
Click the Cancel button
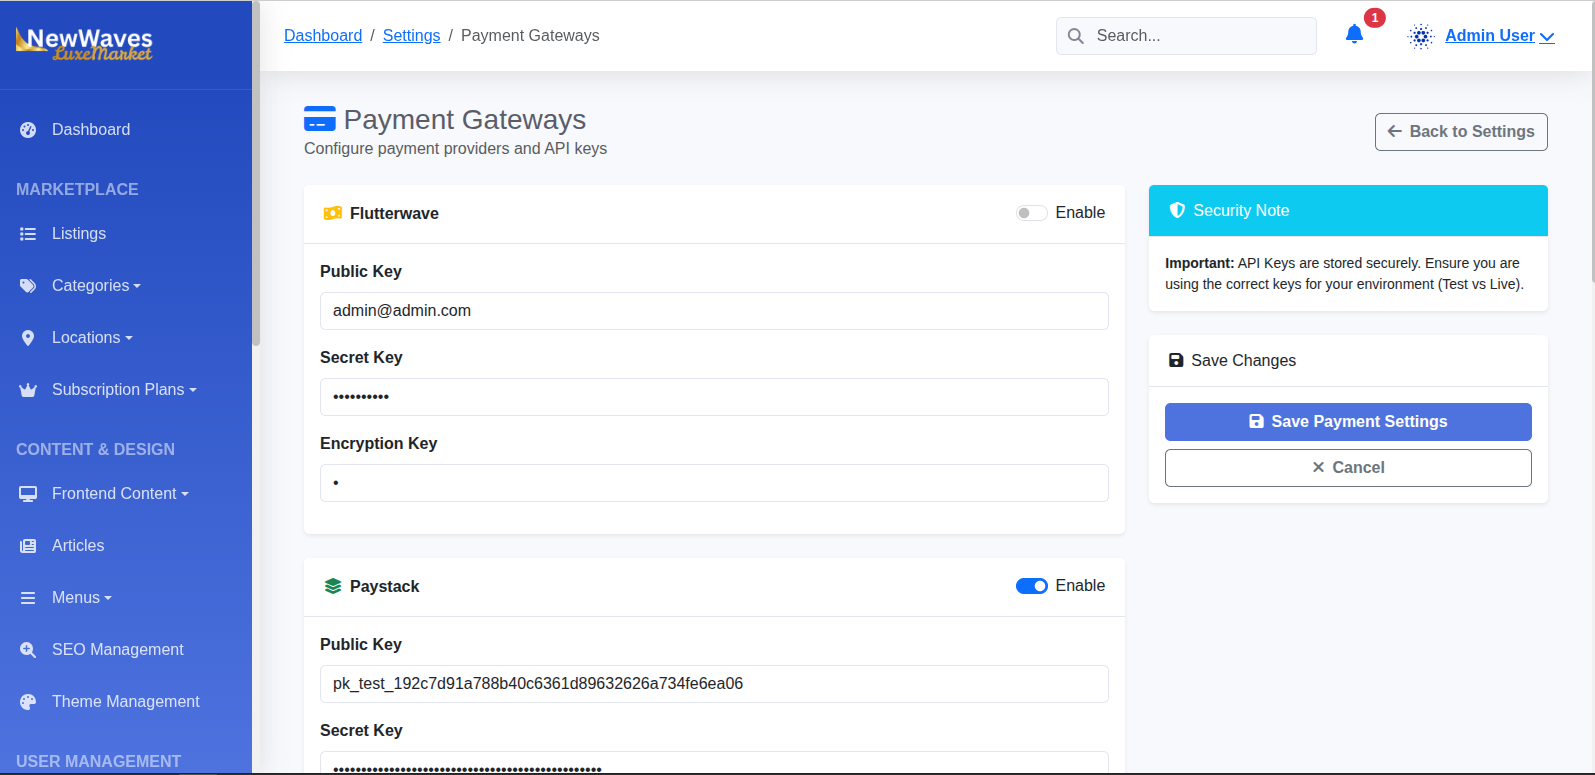[x=1348, y=468]
